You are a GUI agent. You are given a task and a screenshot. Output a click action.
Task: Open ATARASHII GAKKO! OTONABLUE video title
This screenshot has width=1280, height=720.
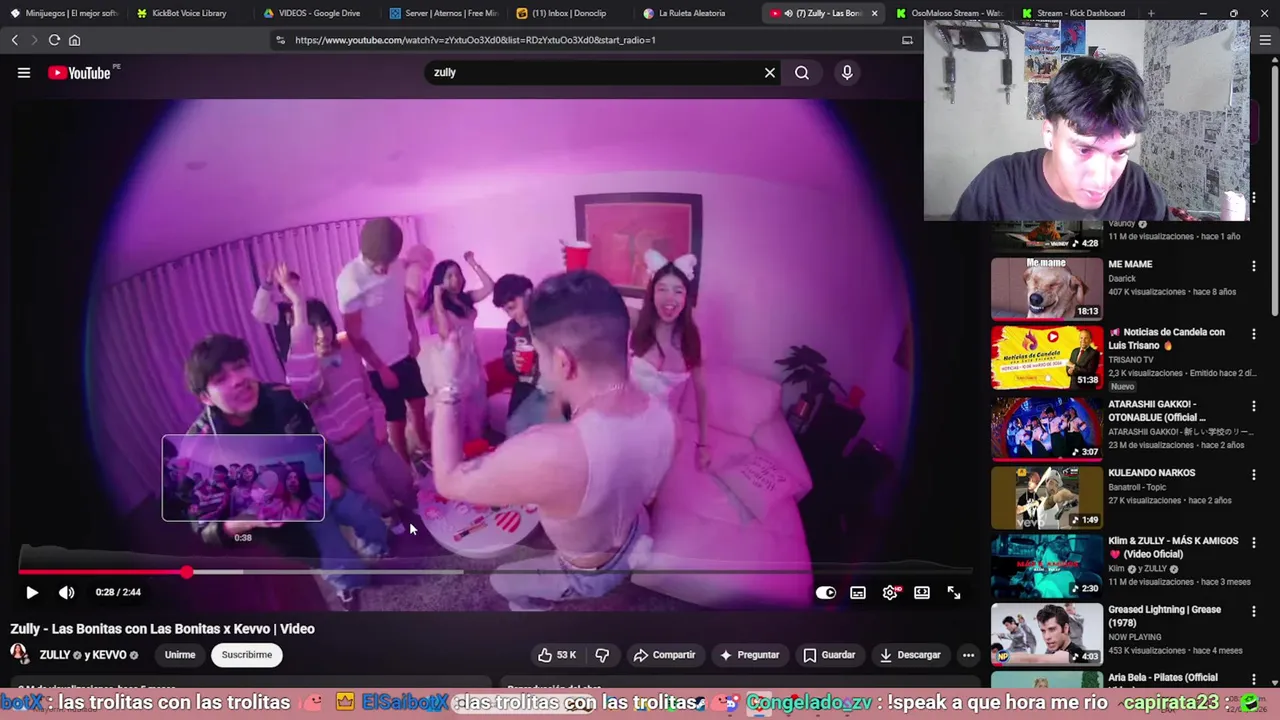pos(1158,411)
